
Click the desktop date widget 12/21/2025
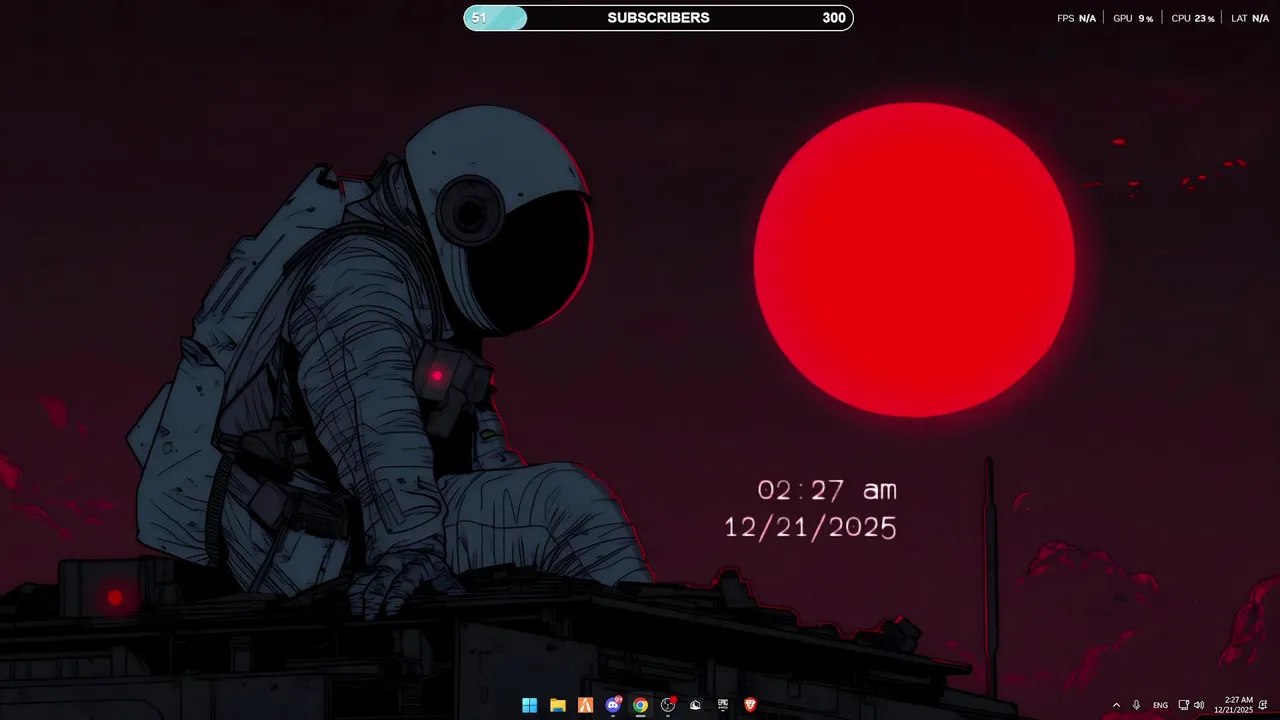coord(810,528)
